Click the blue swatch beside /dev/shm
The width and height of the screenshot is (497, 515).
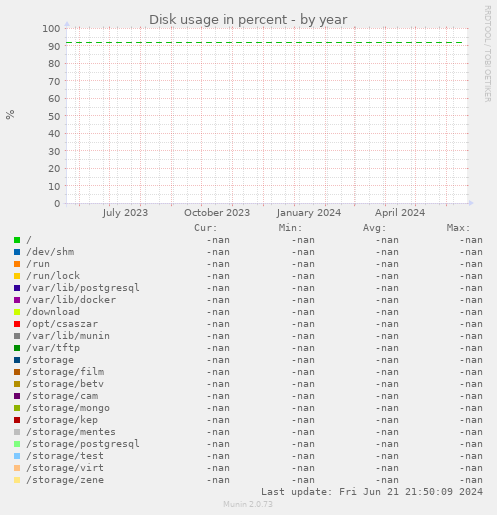click(x=17, y=252)
